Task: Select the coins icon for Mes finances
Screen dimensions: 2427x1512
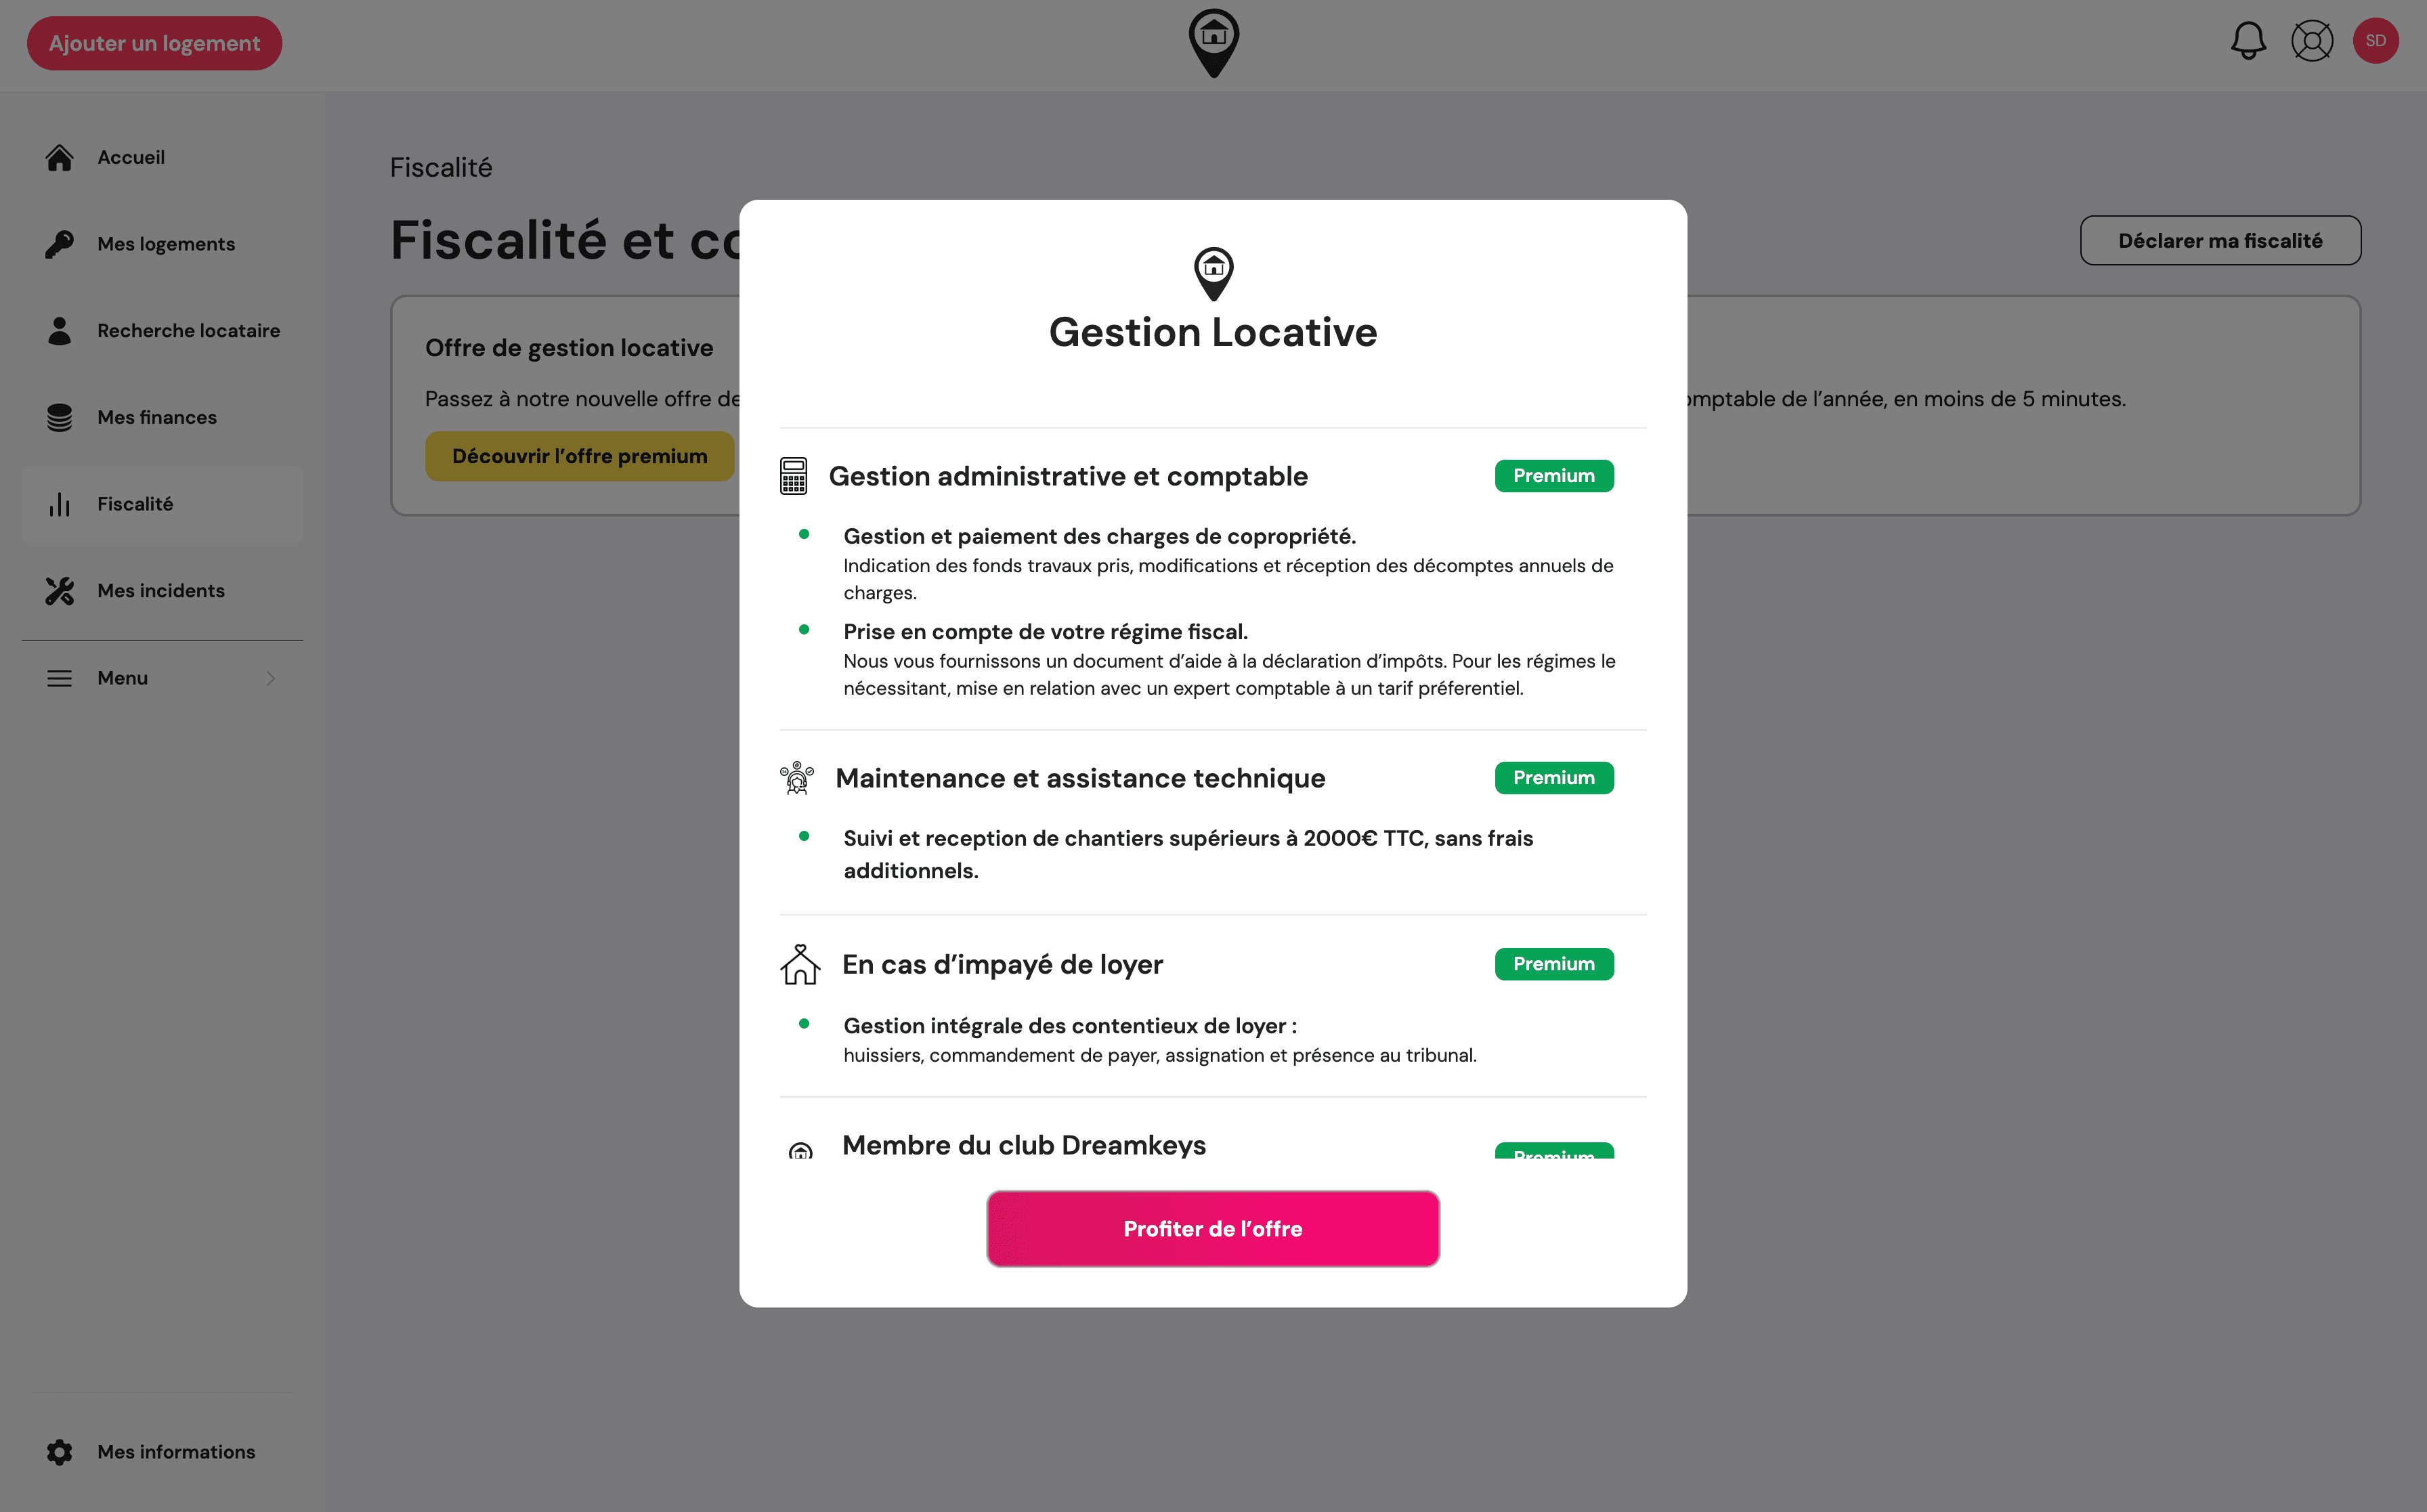Action: pos(59,417)
